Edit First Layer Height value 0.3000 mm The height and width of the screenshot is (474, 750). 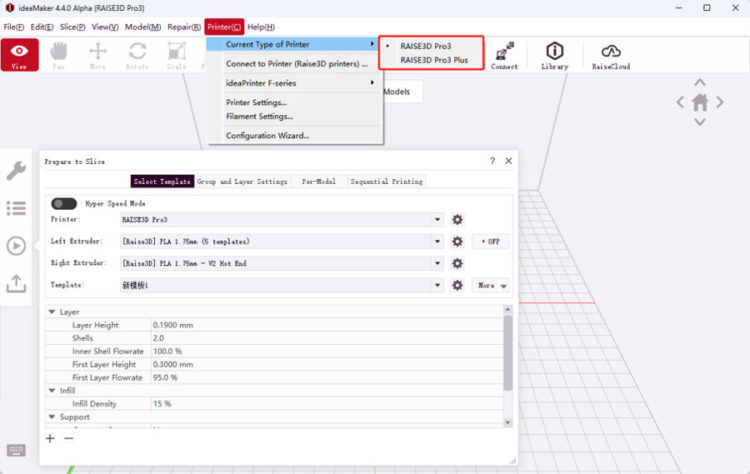pos(327,364)
